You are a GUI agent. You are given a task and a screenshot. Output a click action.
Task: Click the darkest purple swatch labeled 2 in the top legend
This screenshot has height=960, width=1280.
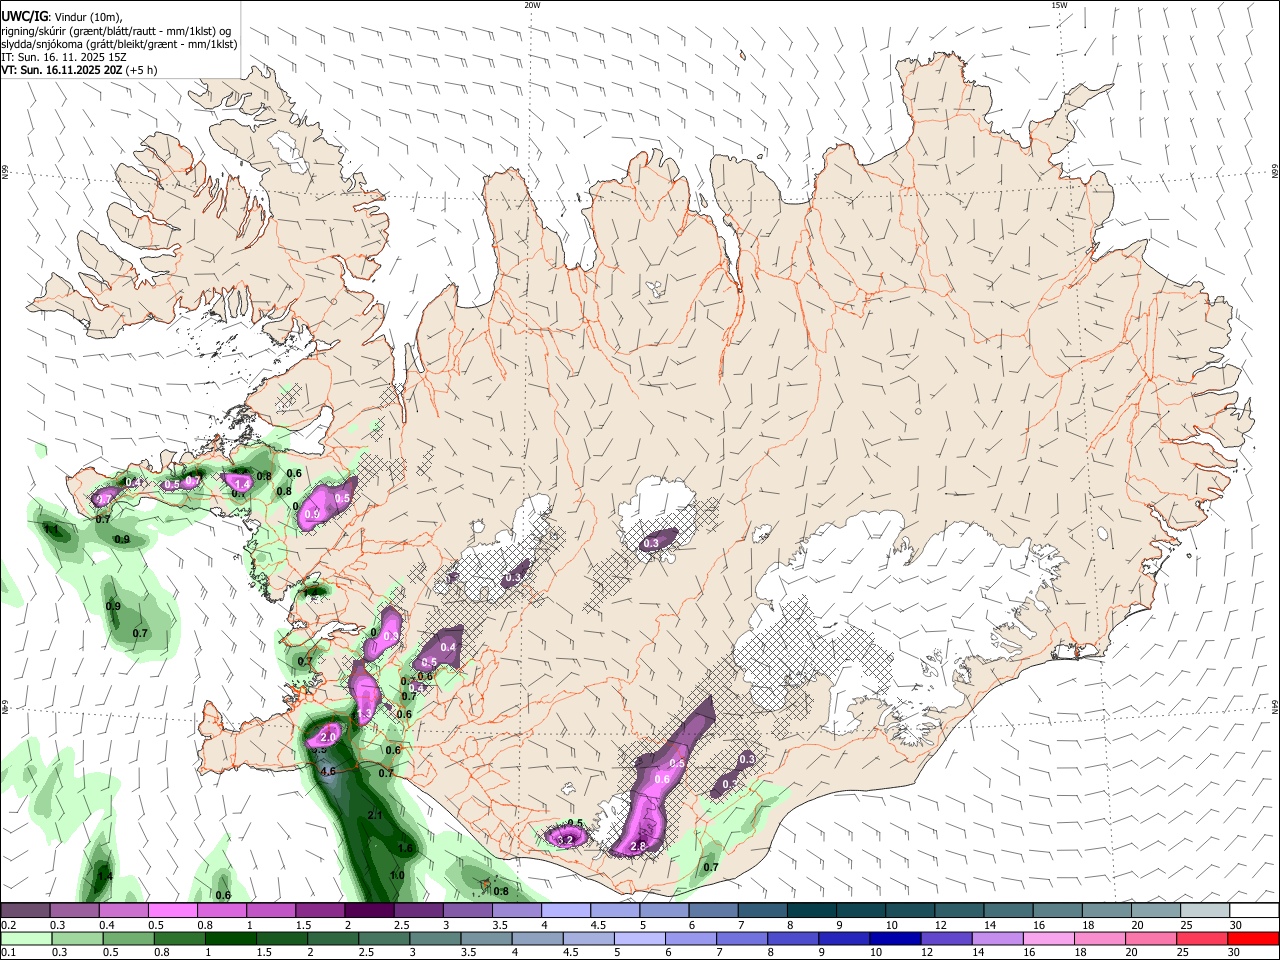click(370, 911)
